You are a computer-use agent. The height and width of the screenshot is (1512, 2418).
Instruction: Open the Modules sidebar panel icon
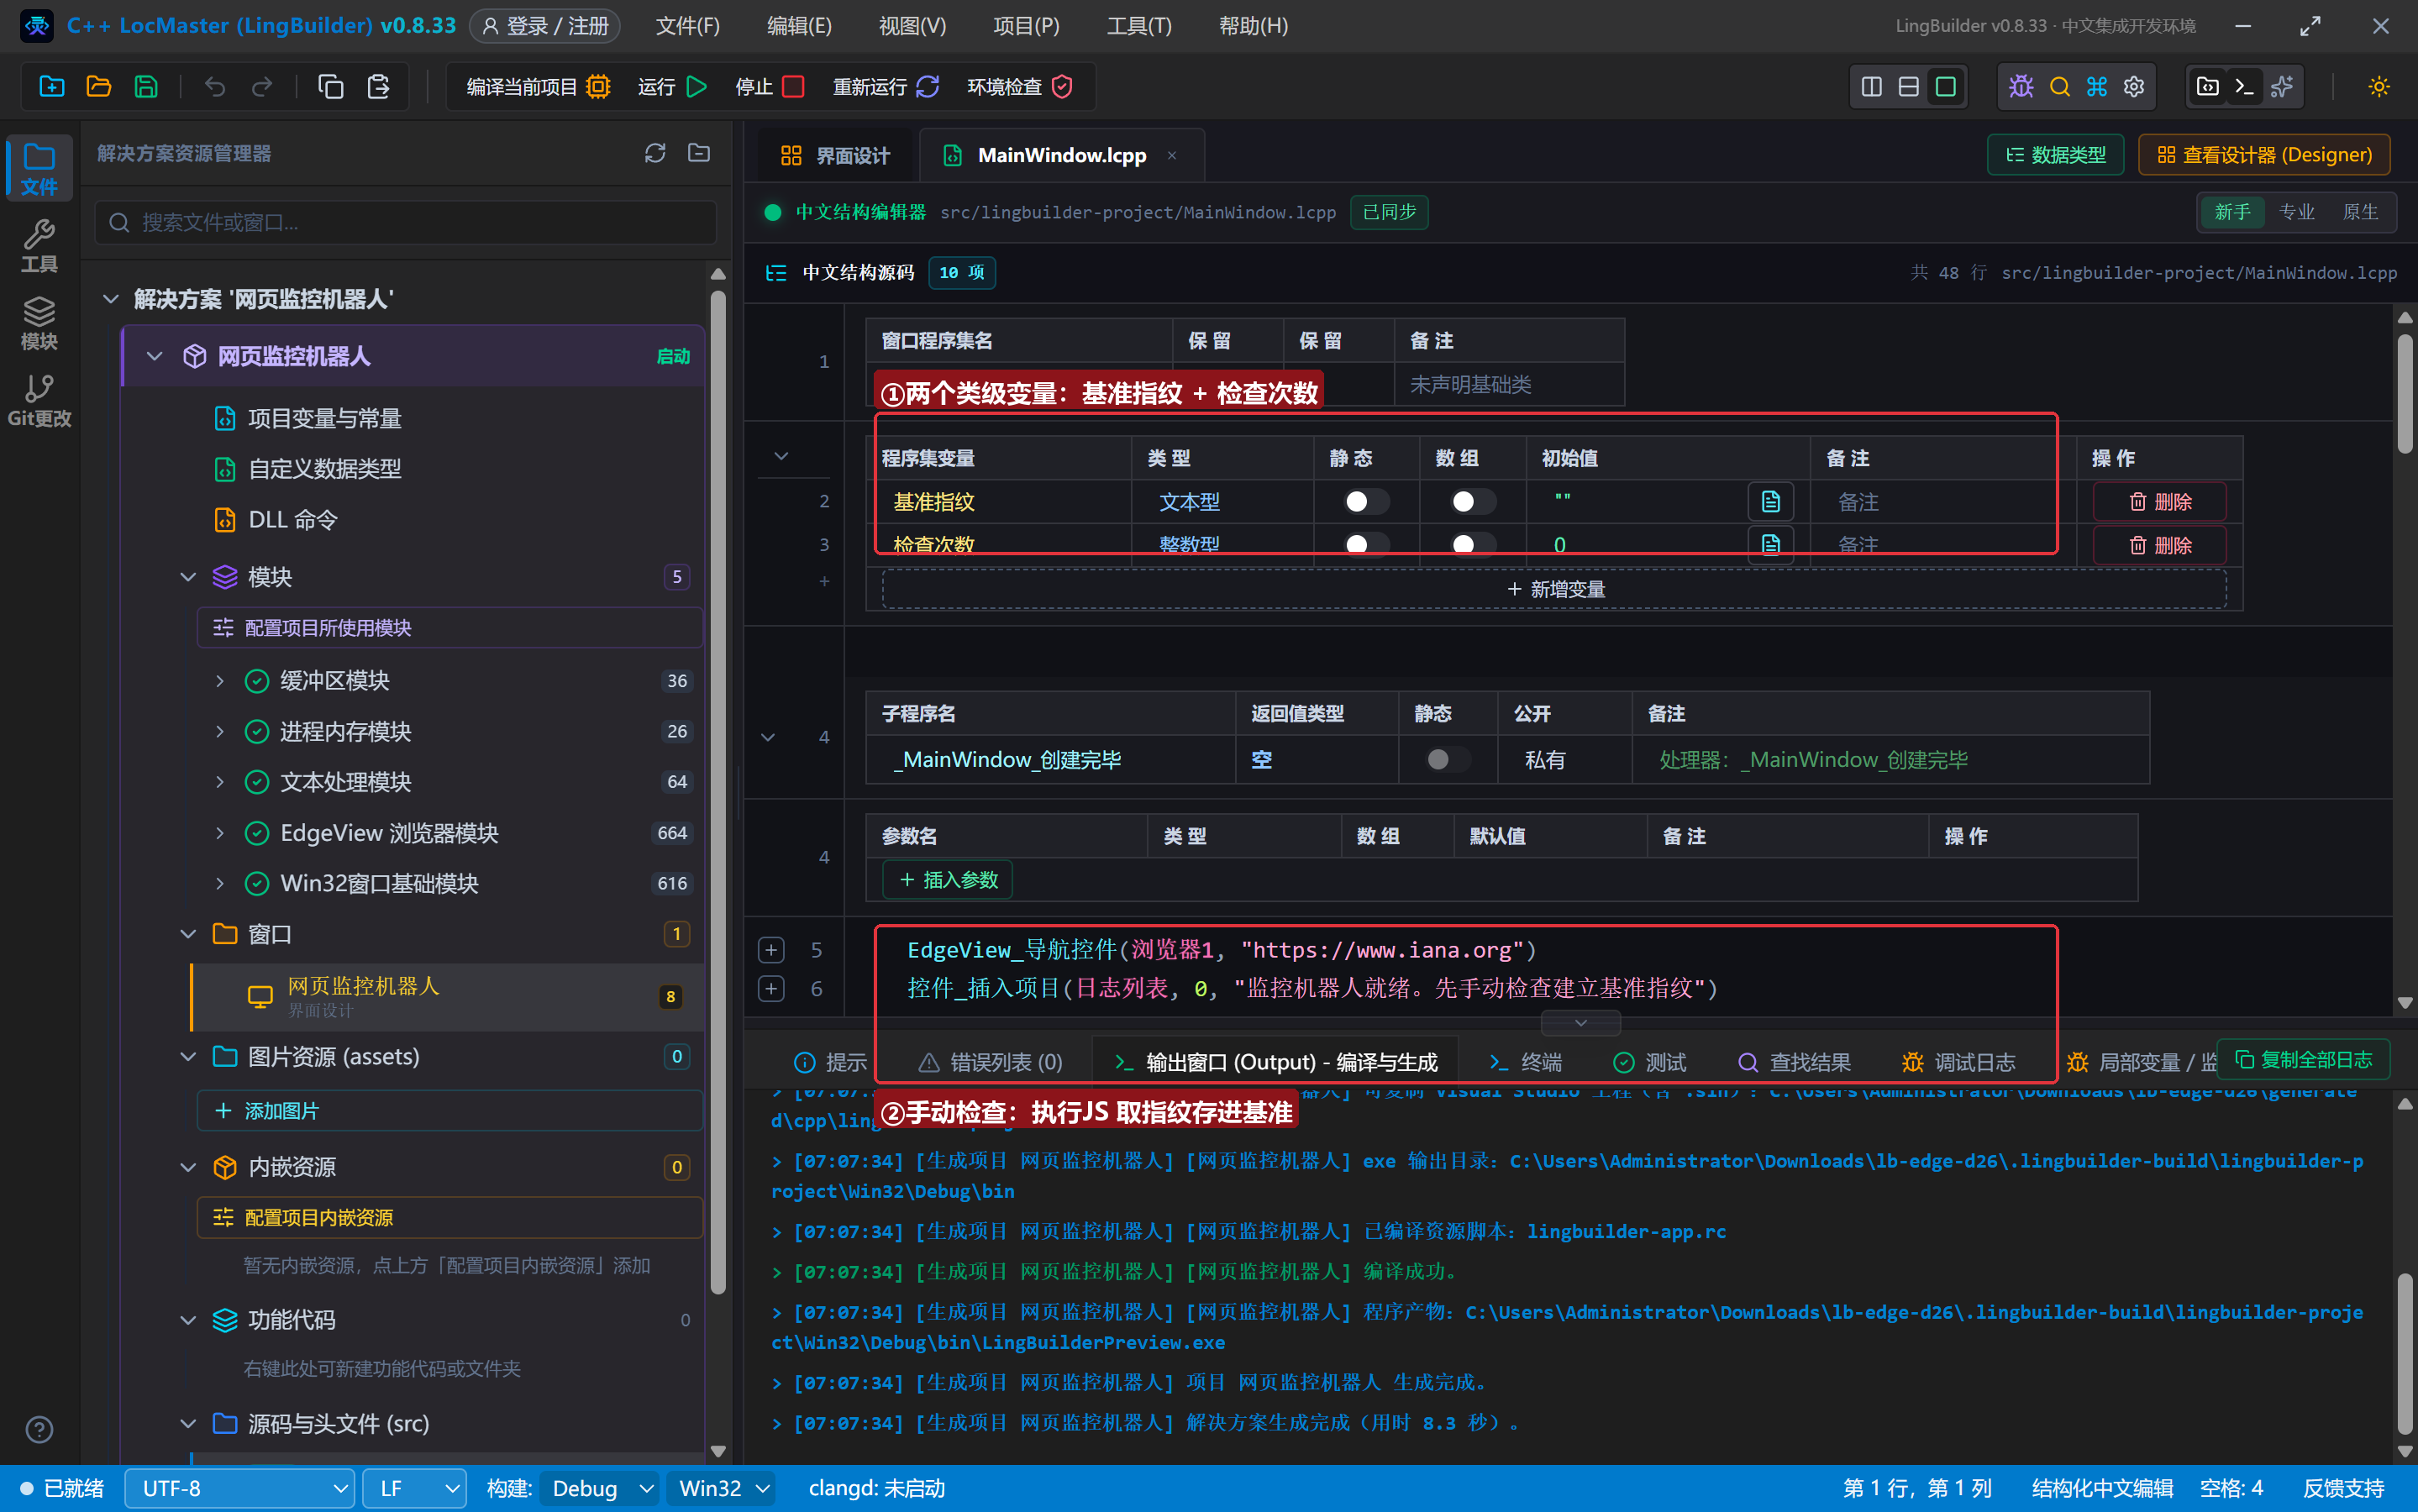pos(39,323)
